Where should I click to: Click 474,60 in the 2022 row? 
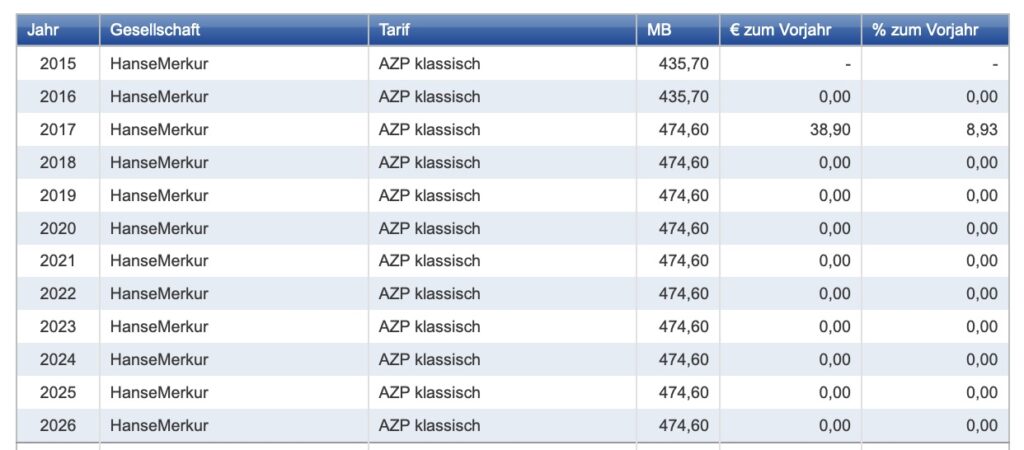(x=684, y=294)
